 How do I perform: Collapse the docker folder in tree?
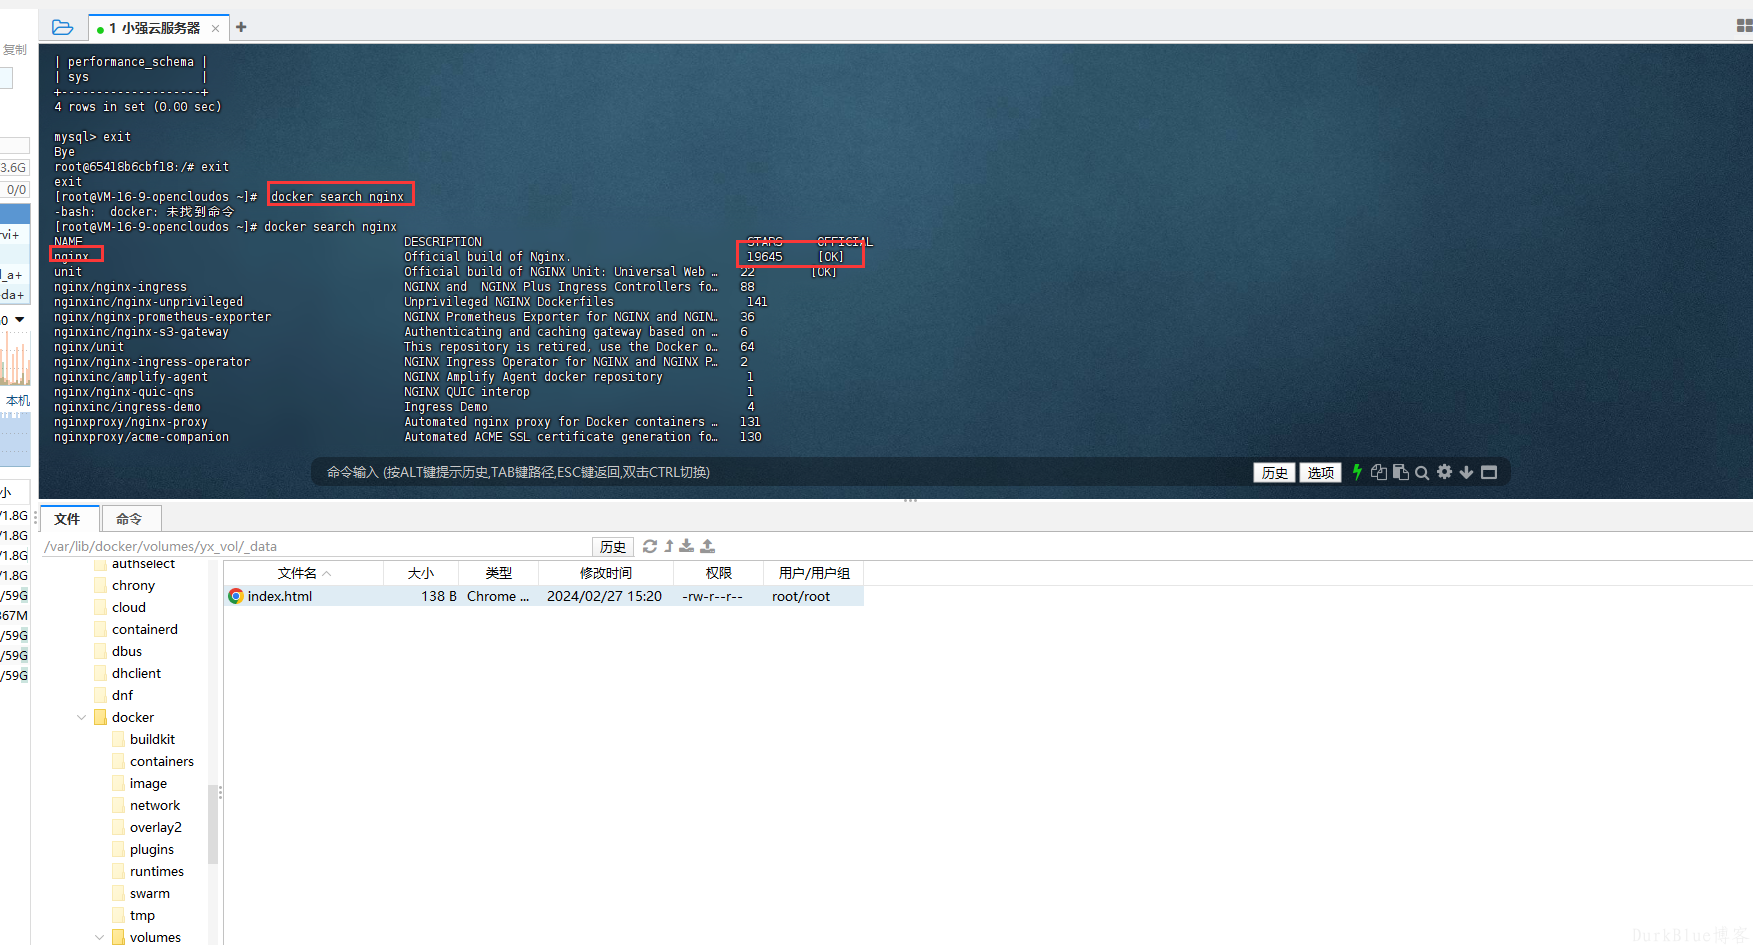point(81,717)
